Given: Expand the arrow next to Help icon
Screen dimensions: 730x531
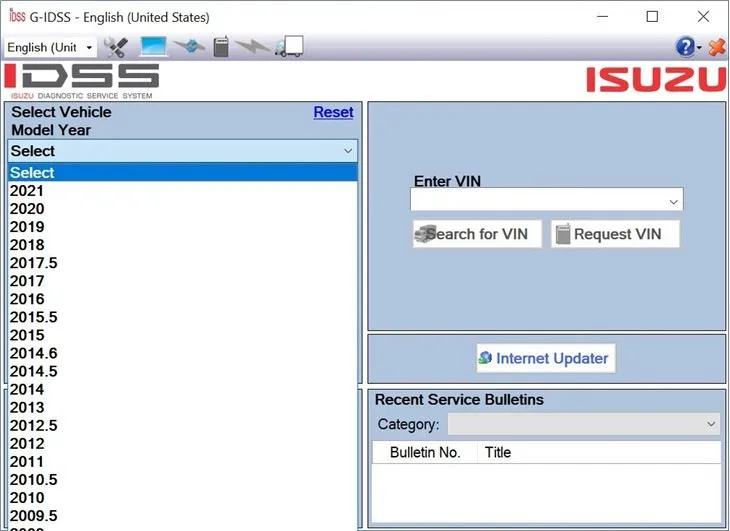Looking at the screenshot, I should [699, 47].
